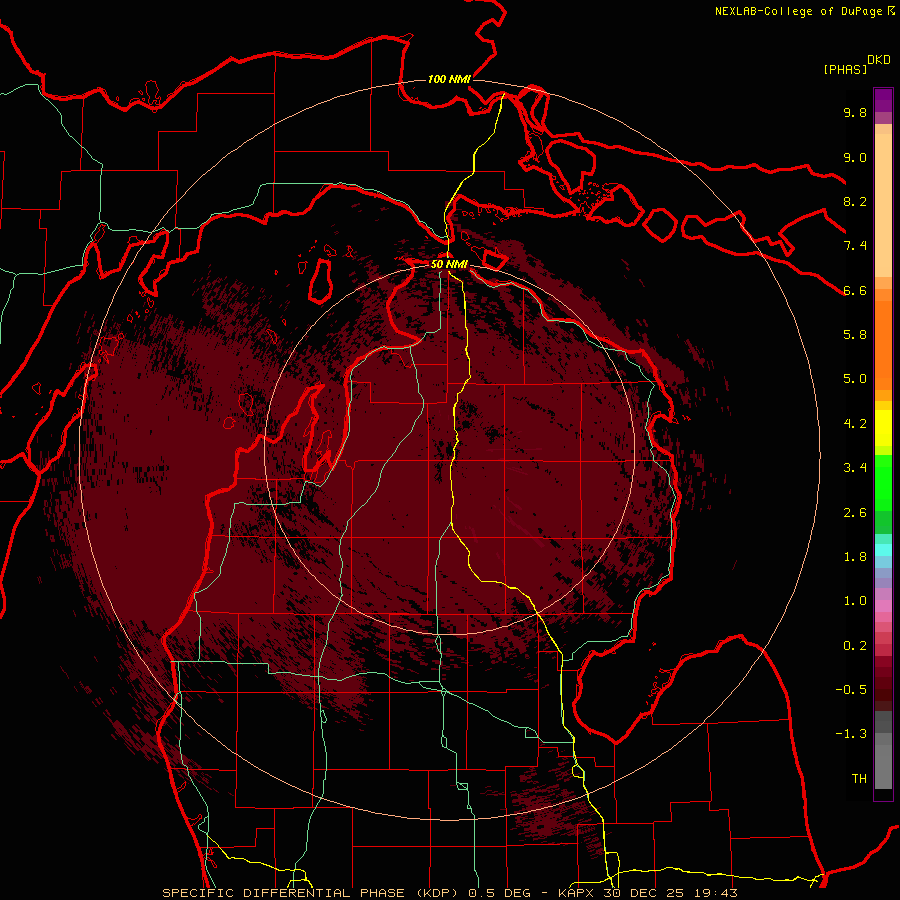The image size is (900, 900).
Task: Click the 2.6 scale value
Action: coord(855,513)
